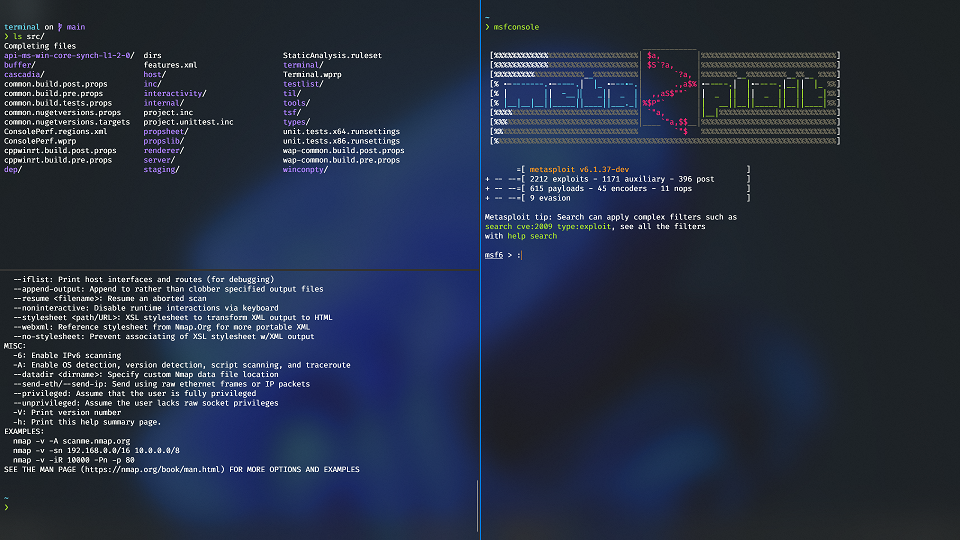Click the bottom-left pane scrollbar

click(x=477, y=506)
